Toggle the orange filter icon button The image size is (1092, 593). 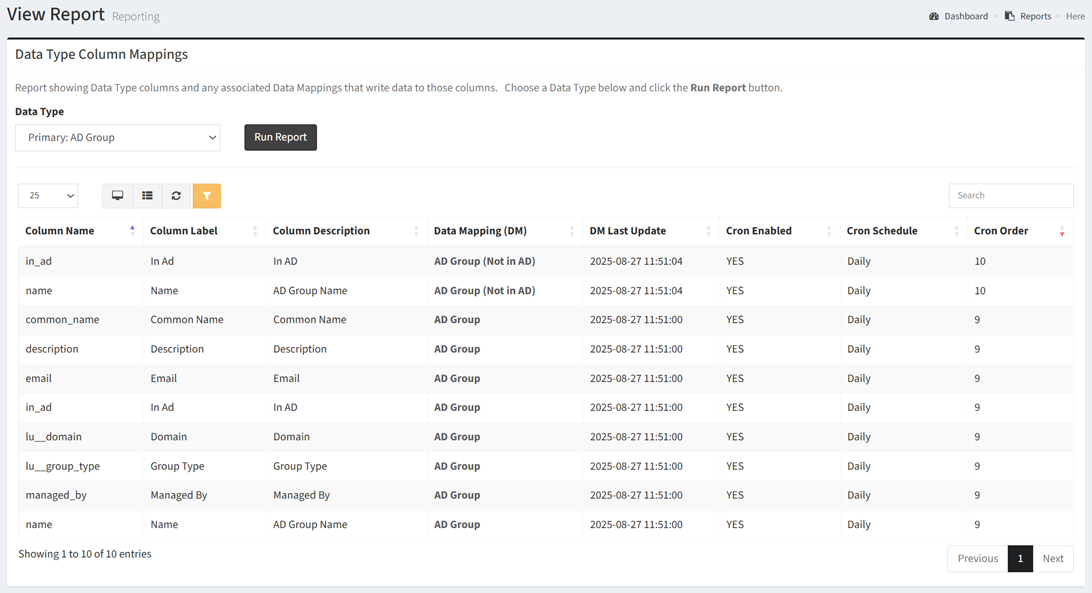click(x=206, y=196)
